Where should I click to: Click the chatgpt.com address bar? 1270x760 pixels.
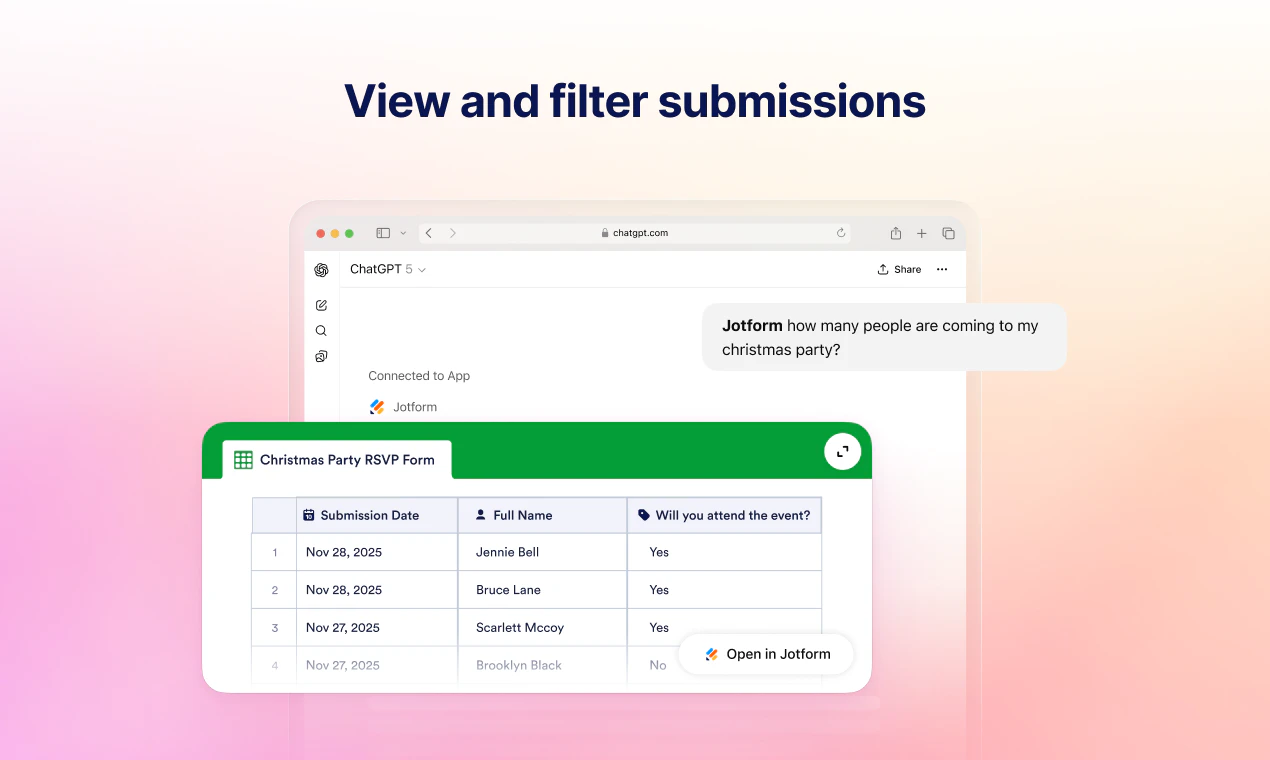click(637, 232)
